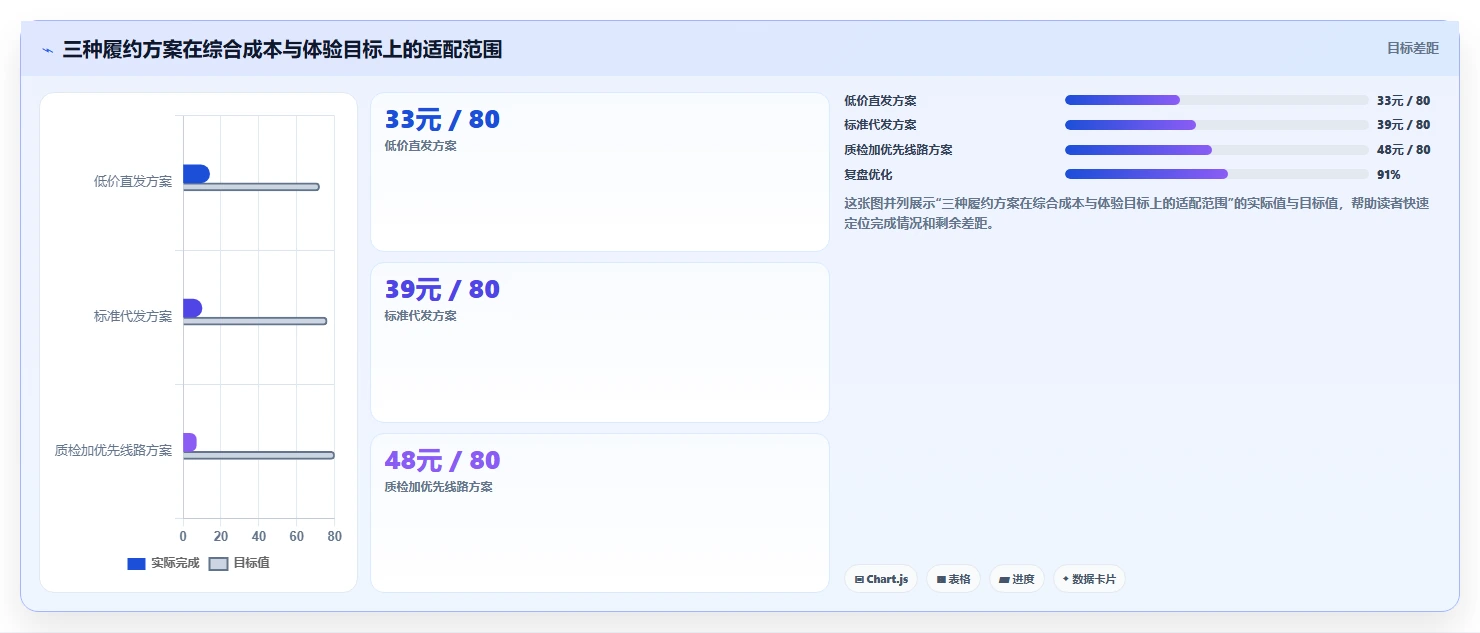Screen dimensions: 1480x633
Task: Click the gray target bar for 低价直发方案
Action: pyautogui.click(x=251, y=187)
